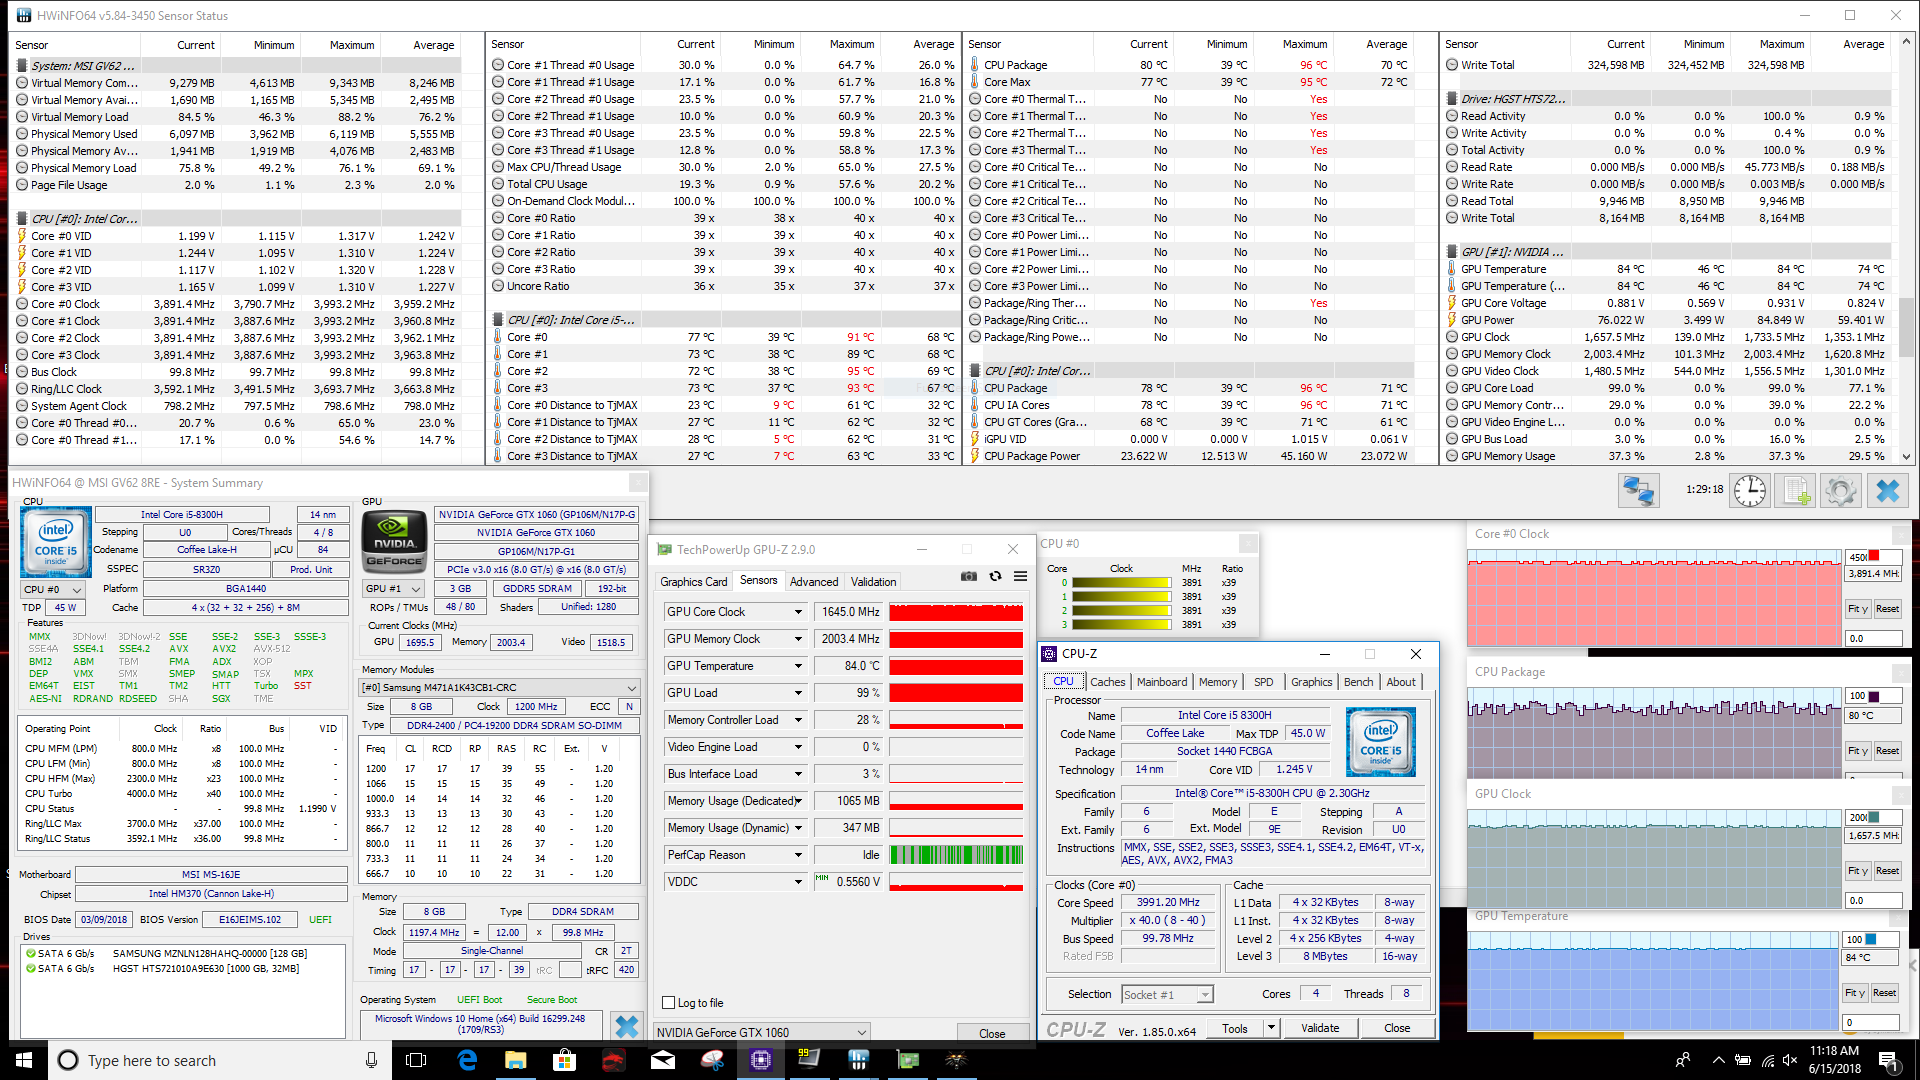Open HWiNFO sensor settings gear icon
This screenshot has width=1920, height=1080.
(1841, 491)
